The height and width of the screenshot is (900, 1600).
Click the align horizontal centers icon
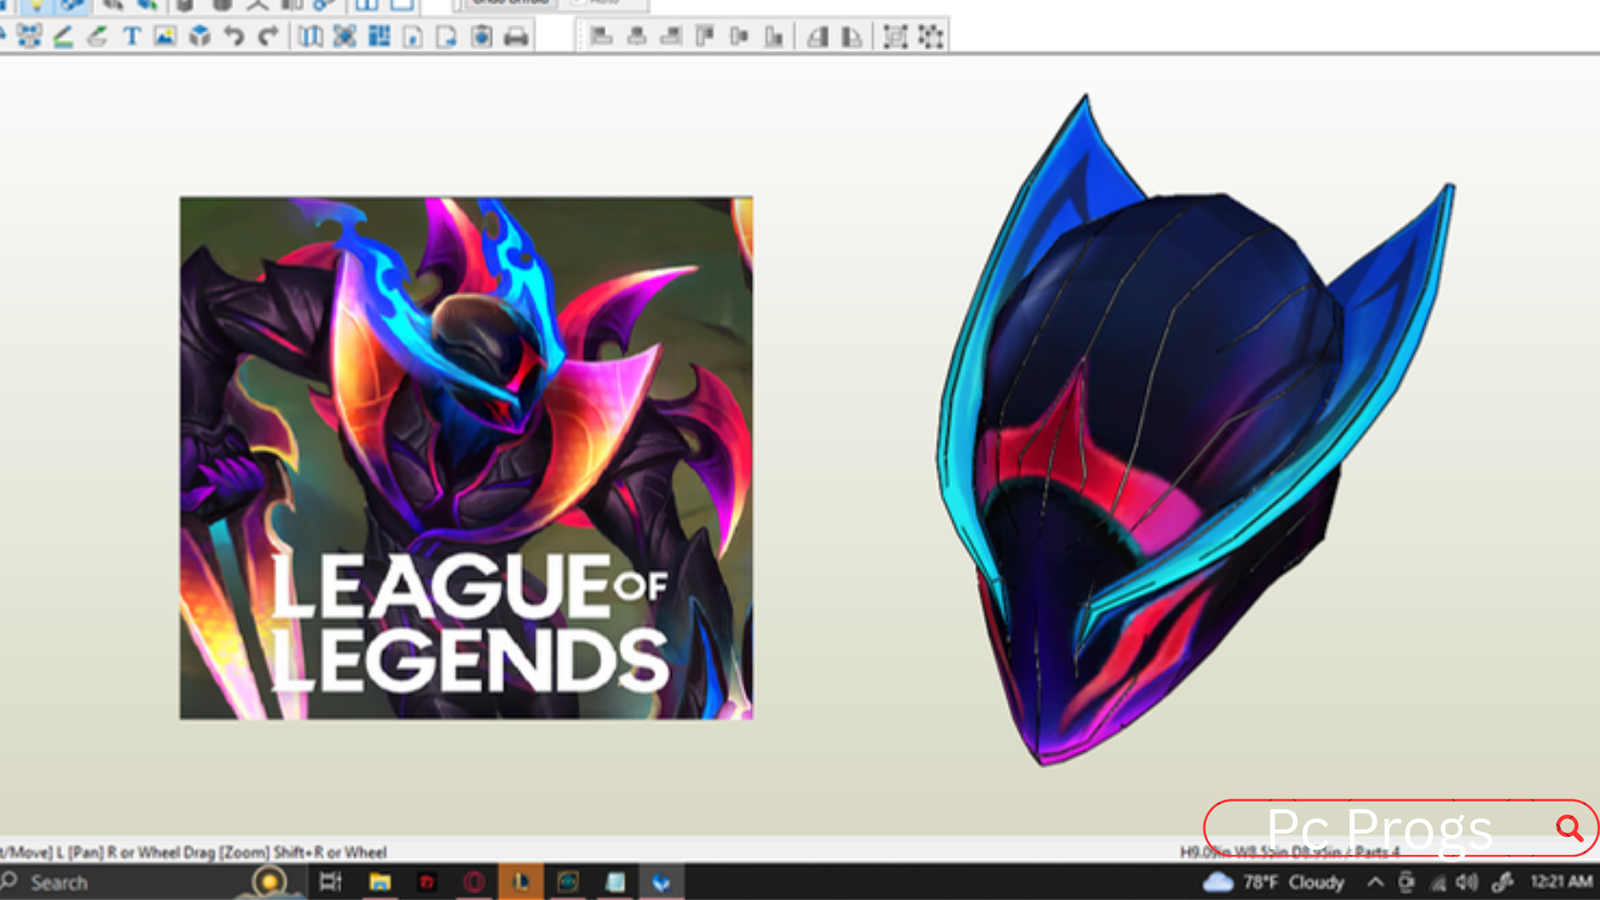click(x=636, y=37)
